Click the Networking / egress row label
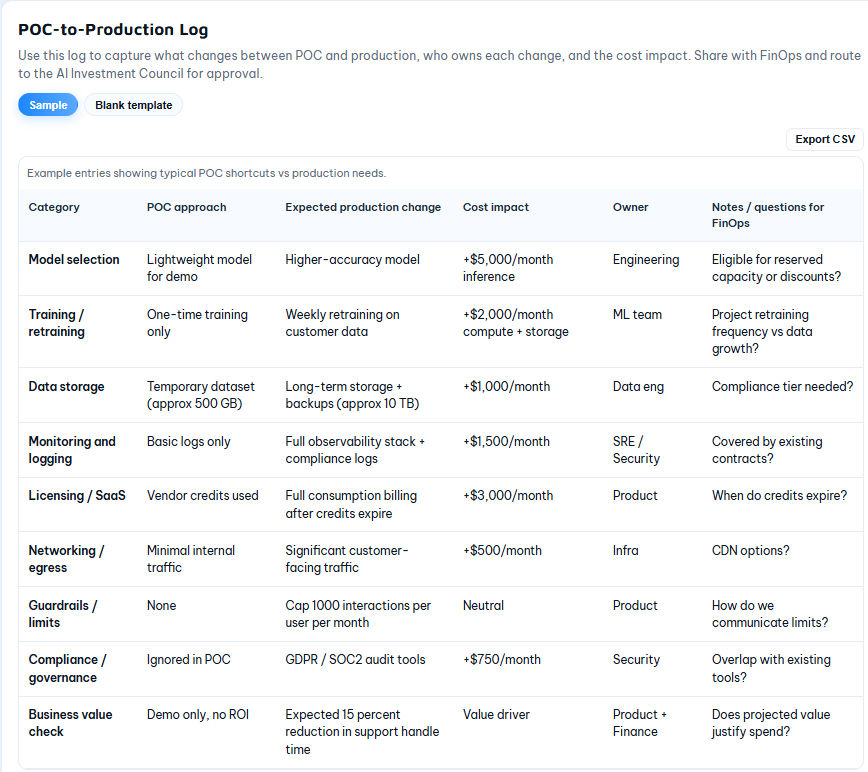 (x=66, y=559)
